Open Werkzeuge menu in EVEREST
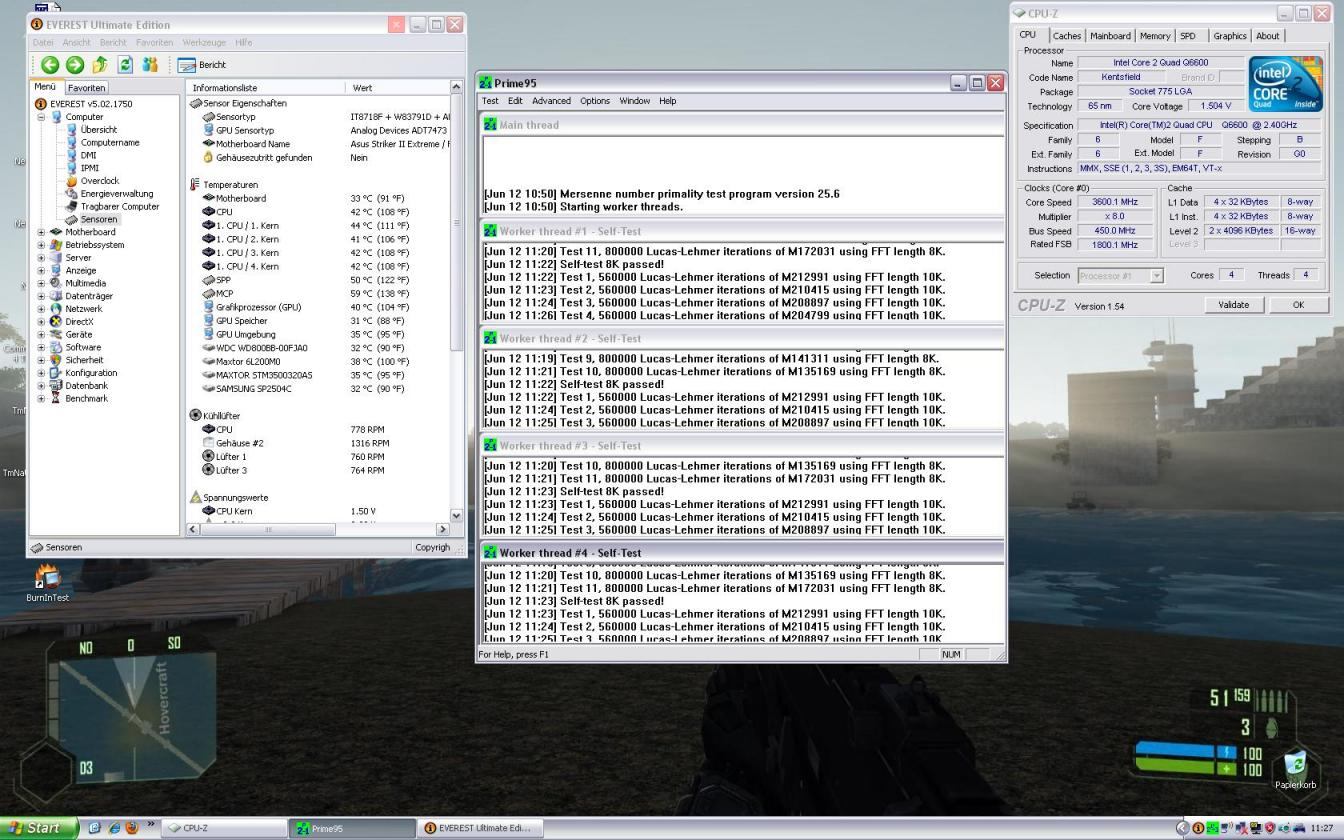 tap(204, 42)
